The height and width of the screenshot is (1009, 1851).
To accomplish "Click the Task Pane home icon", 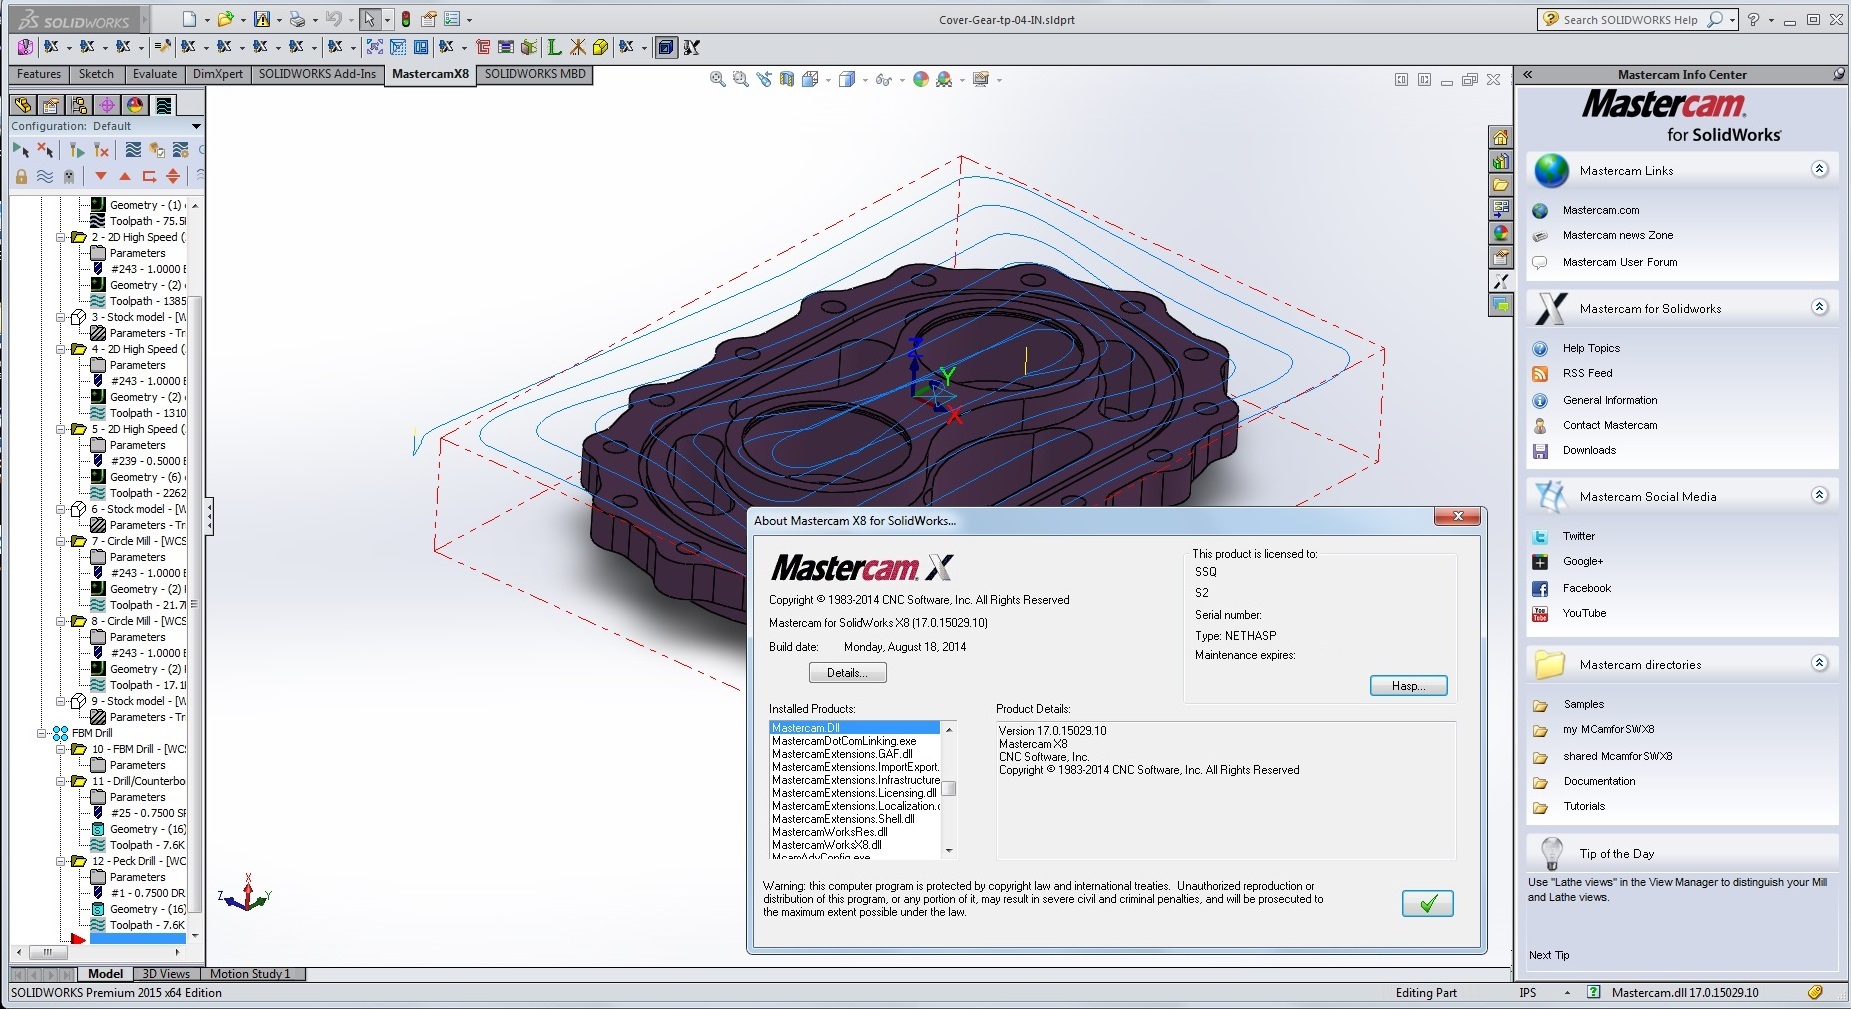I will (x=1500, y=137).
